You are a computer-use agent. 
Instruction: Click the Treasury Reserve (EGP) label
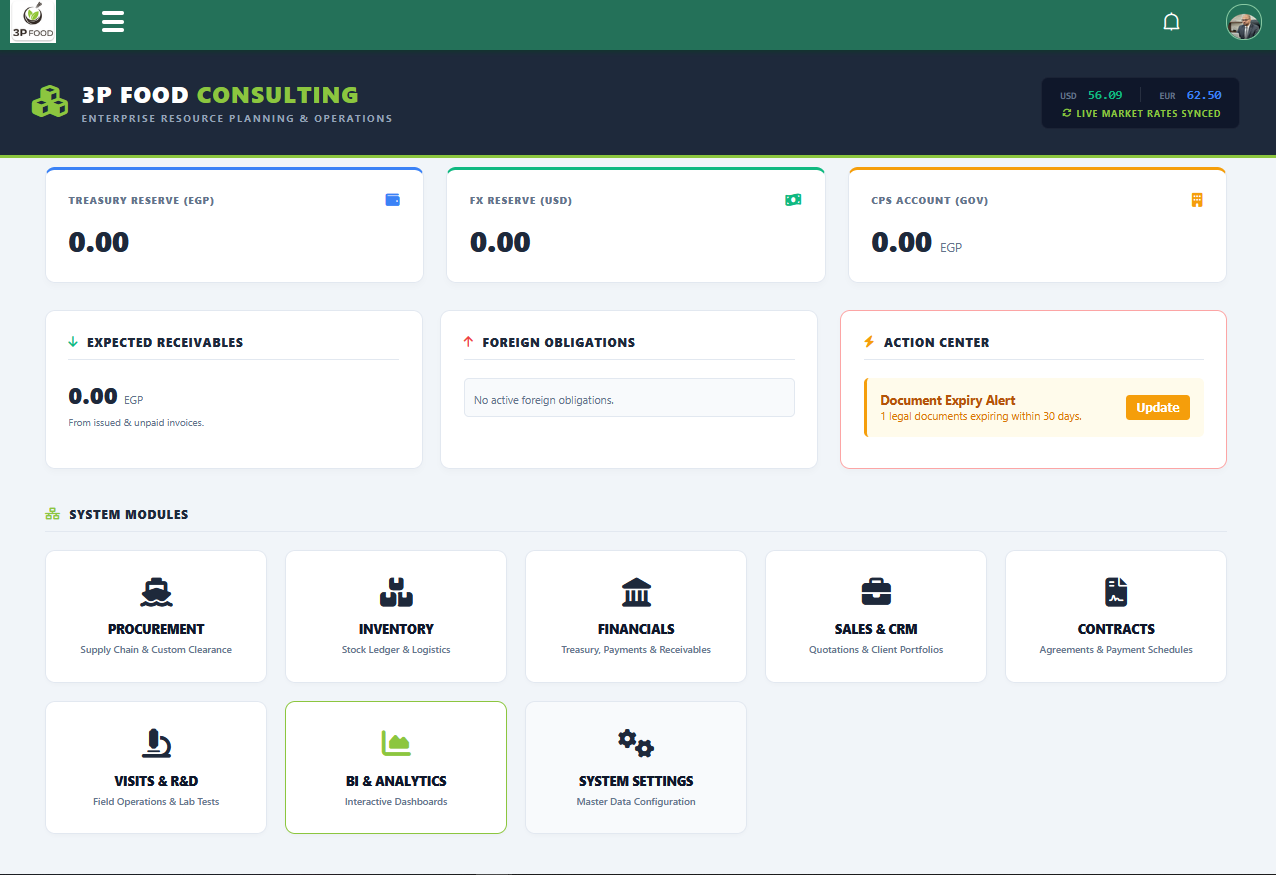(141, 200)
